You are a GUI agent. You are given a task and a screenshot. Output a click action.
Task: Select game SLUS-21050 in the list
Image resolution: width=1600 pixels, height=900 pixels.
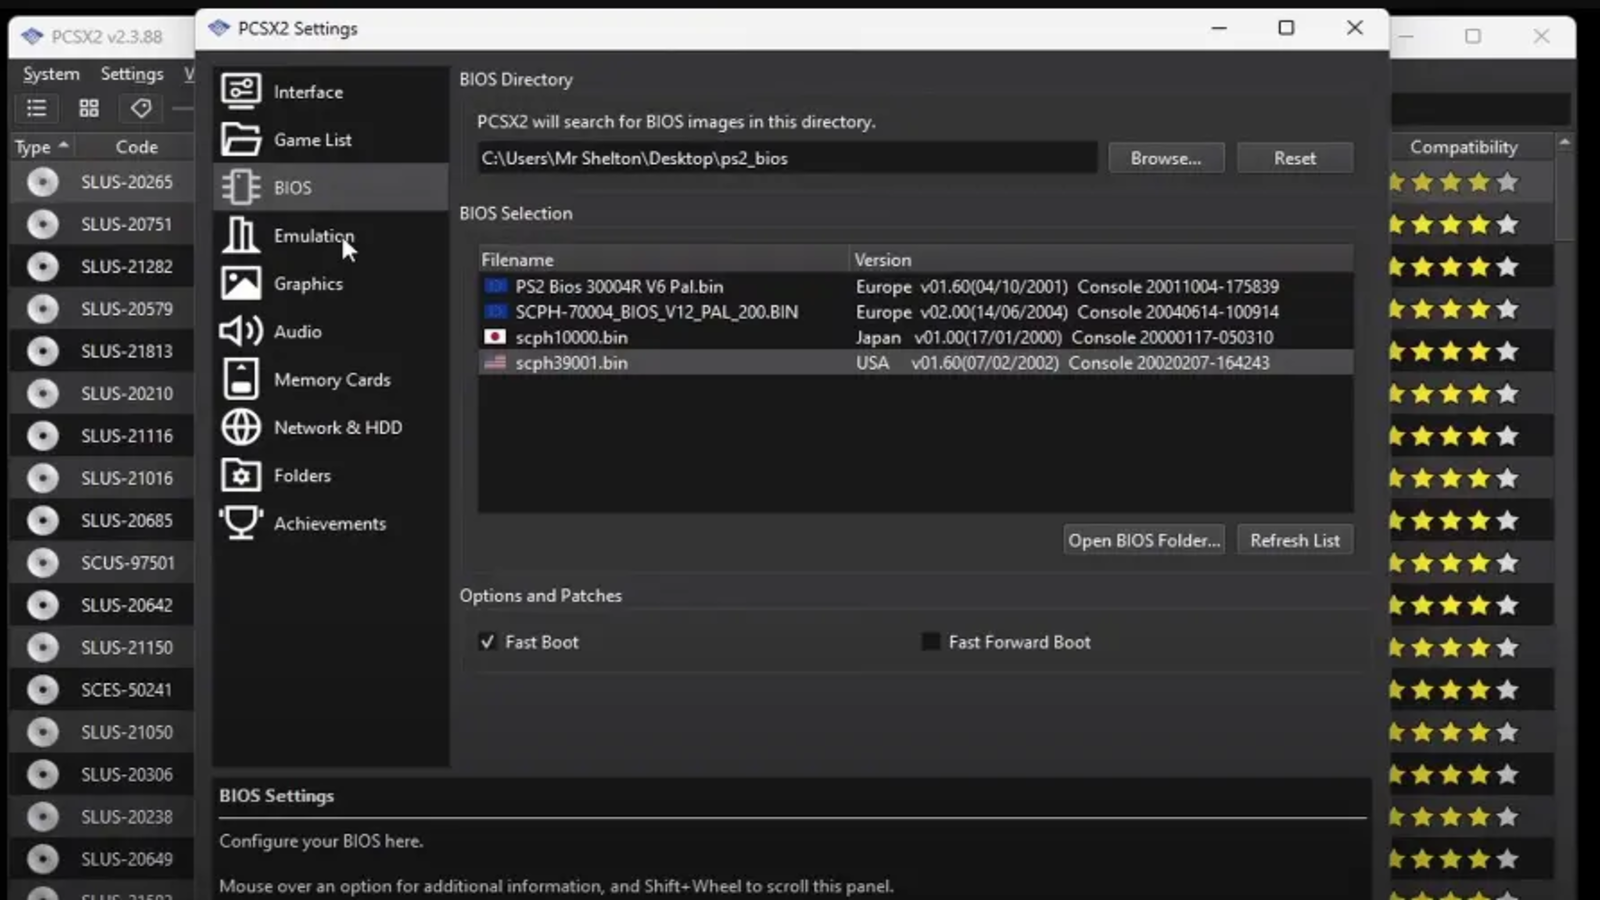[127, 732]
